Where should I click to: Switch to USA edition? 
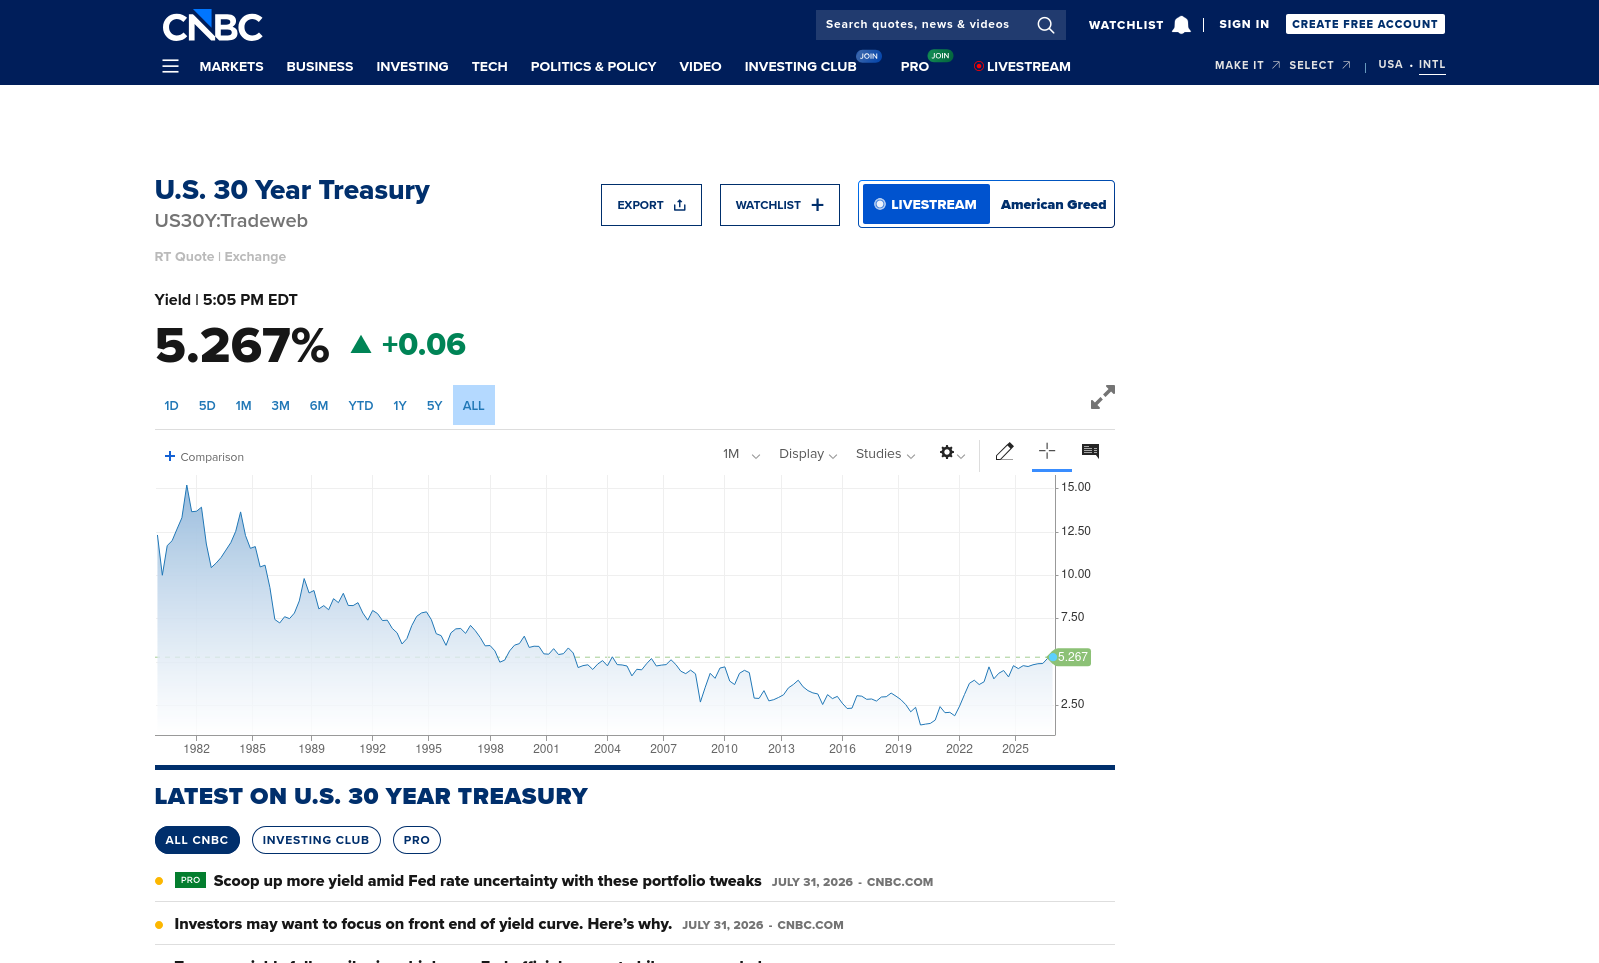pyautogui.click(x=1390, y=64)
